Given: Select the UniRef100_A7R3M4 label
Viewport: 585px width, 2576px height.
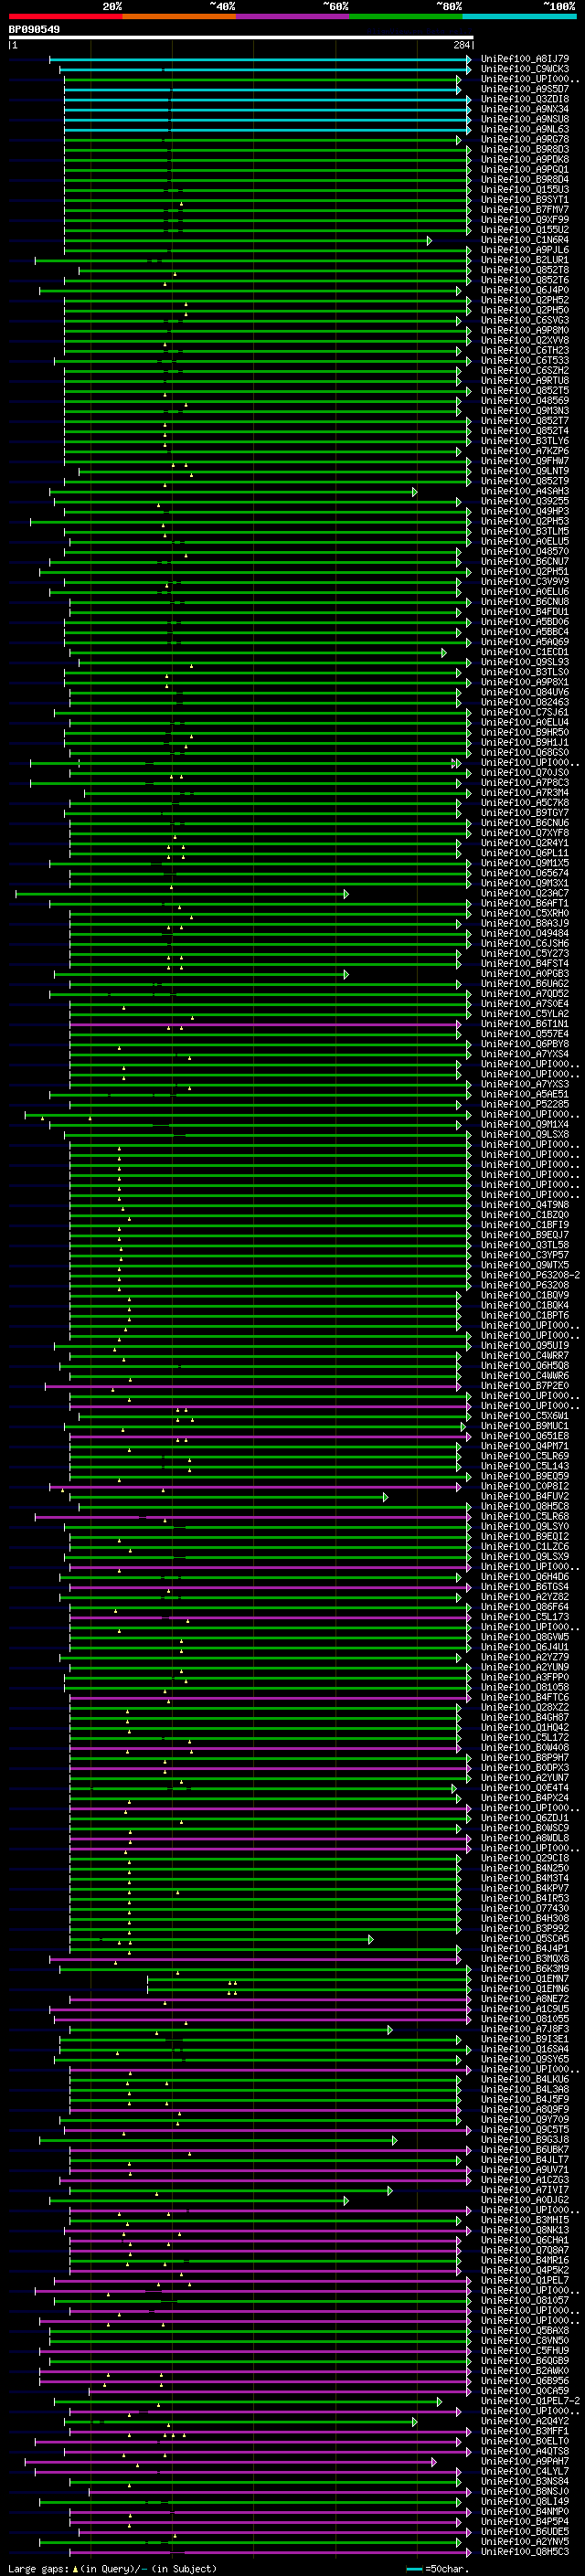Looking at the screenshot, I should 525,793.
